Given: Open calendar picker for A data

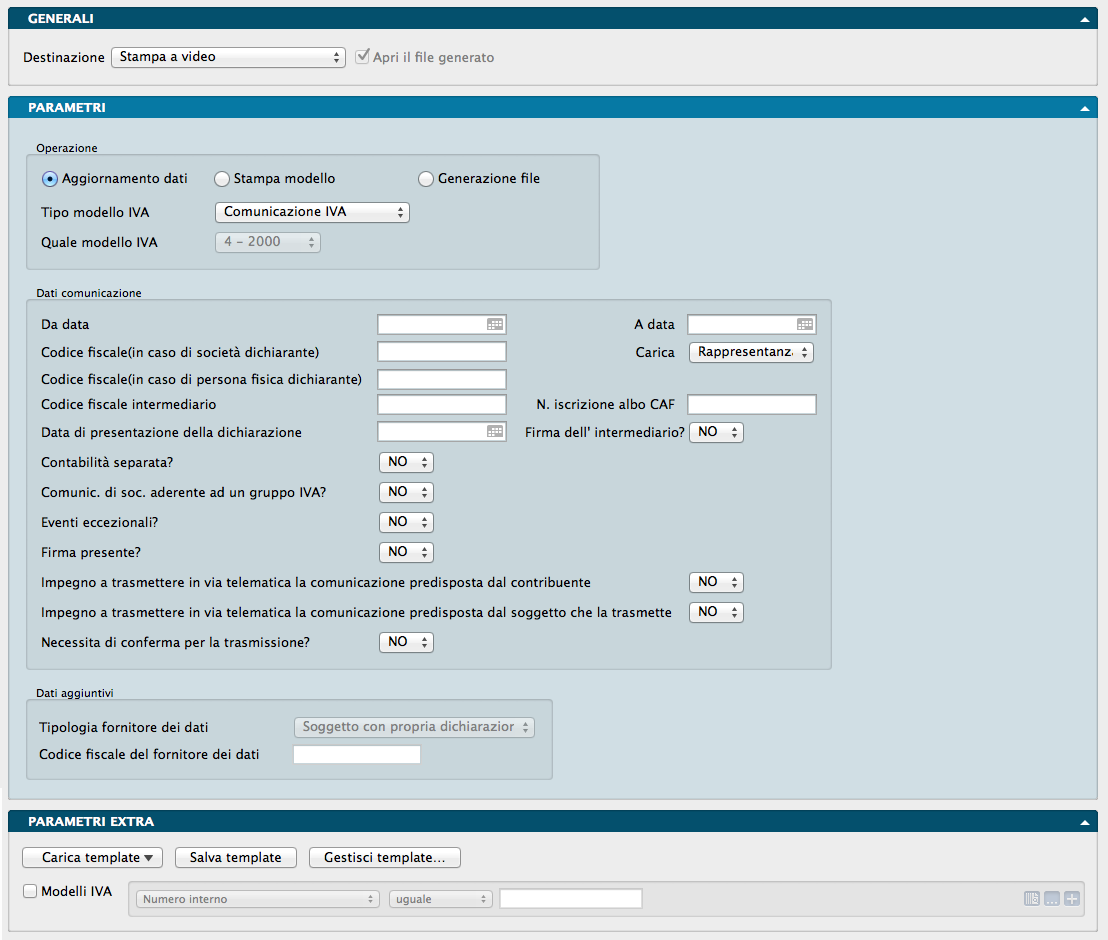Looking at the screenshot, I should [x=804, y=324].
